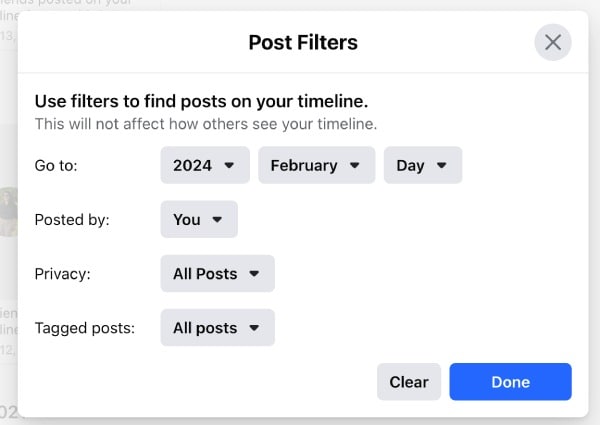Close the Post Filters dialog

click(x=553, y=42)
